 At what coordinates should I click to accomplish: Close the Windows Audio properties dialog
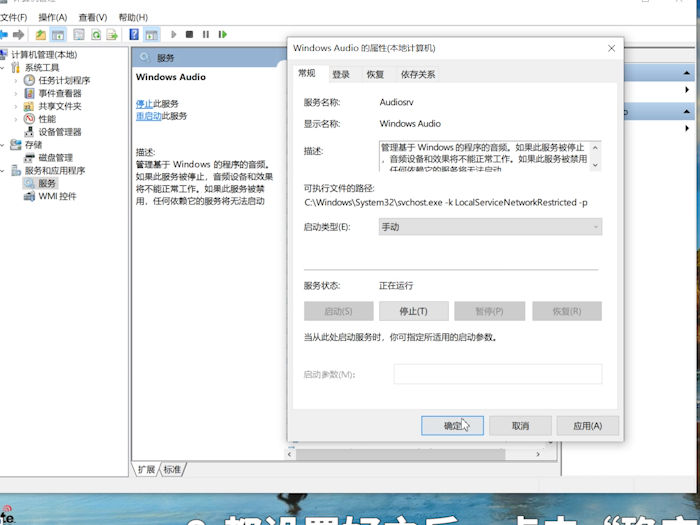[x=612, y=48]
